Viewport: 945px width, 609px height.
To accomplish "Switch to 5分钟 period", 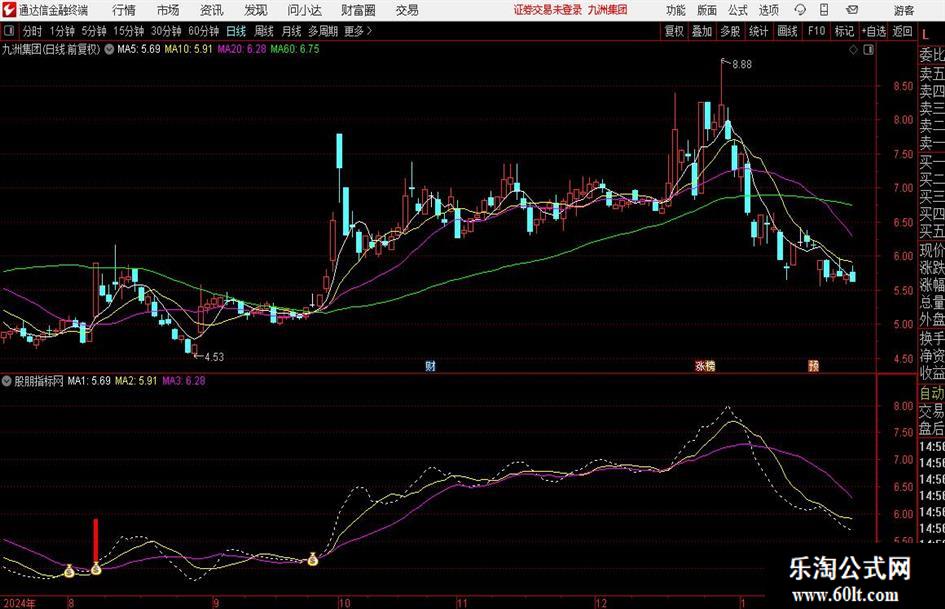I will [93, 31].
